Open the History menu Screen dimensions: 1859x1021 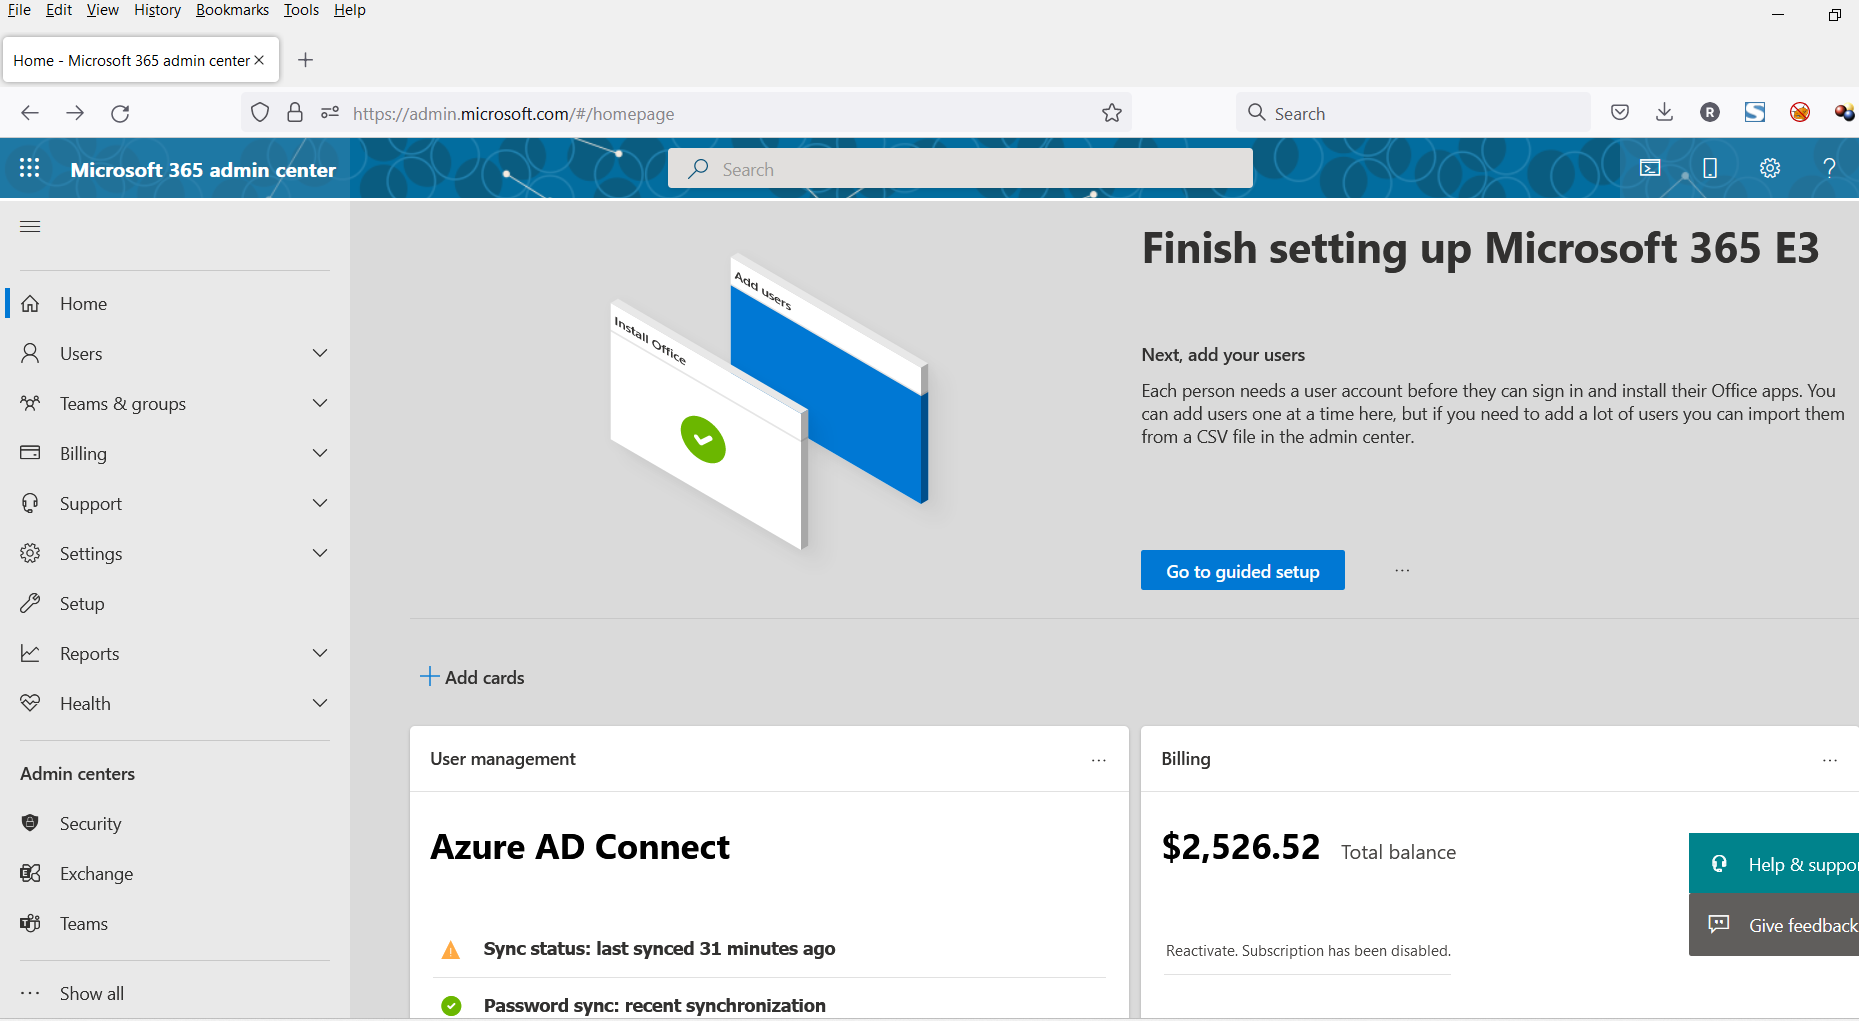point(157,10)
